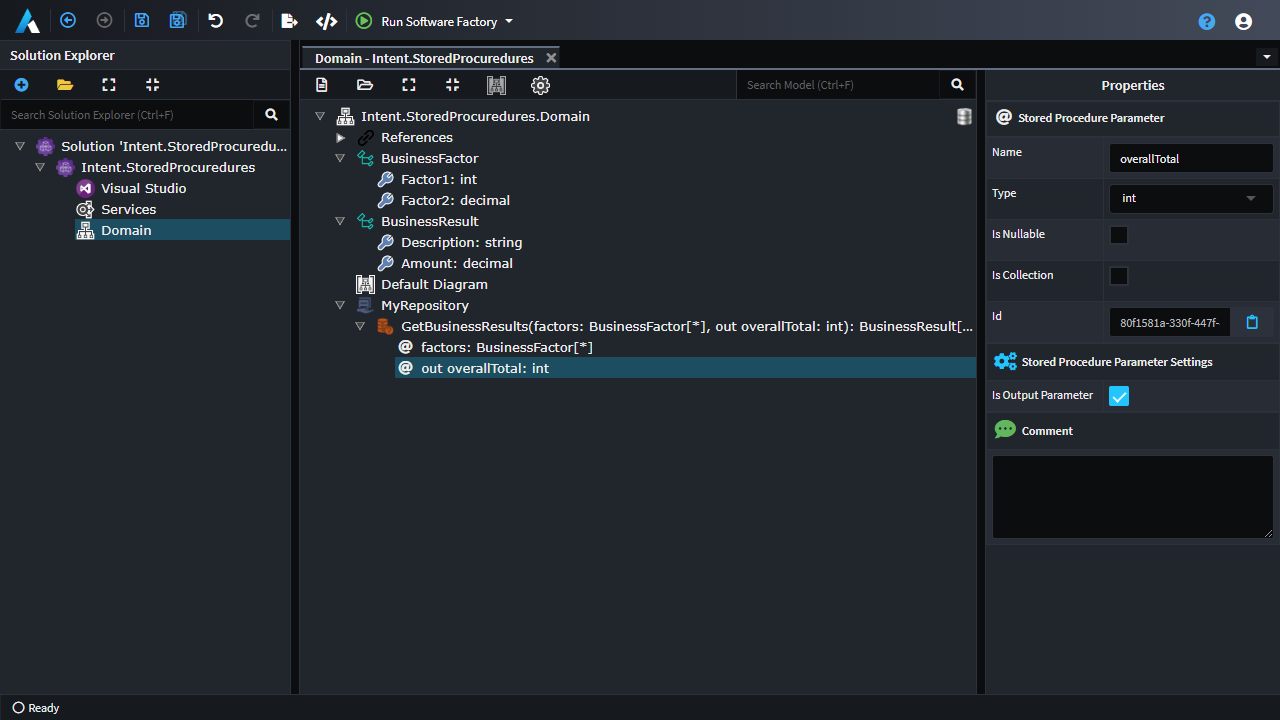Screen dimensions: 1280x720
Task: Undo the last change
Action: point(215,20)
